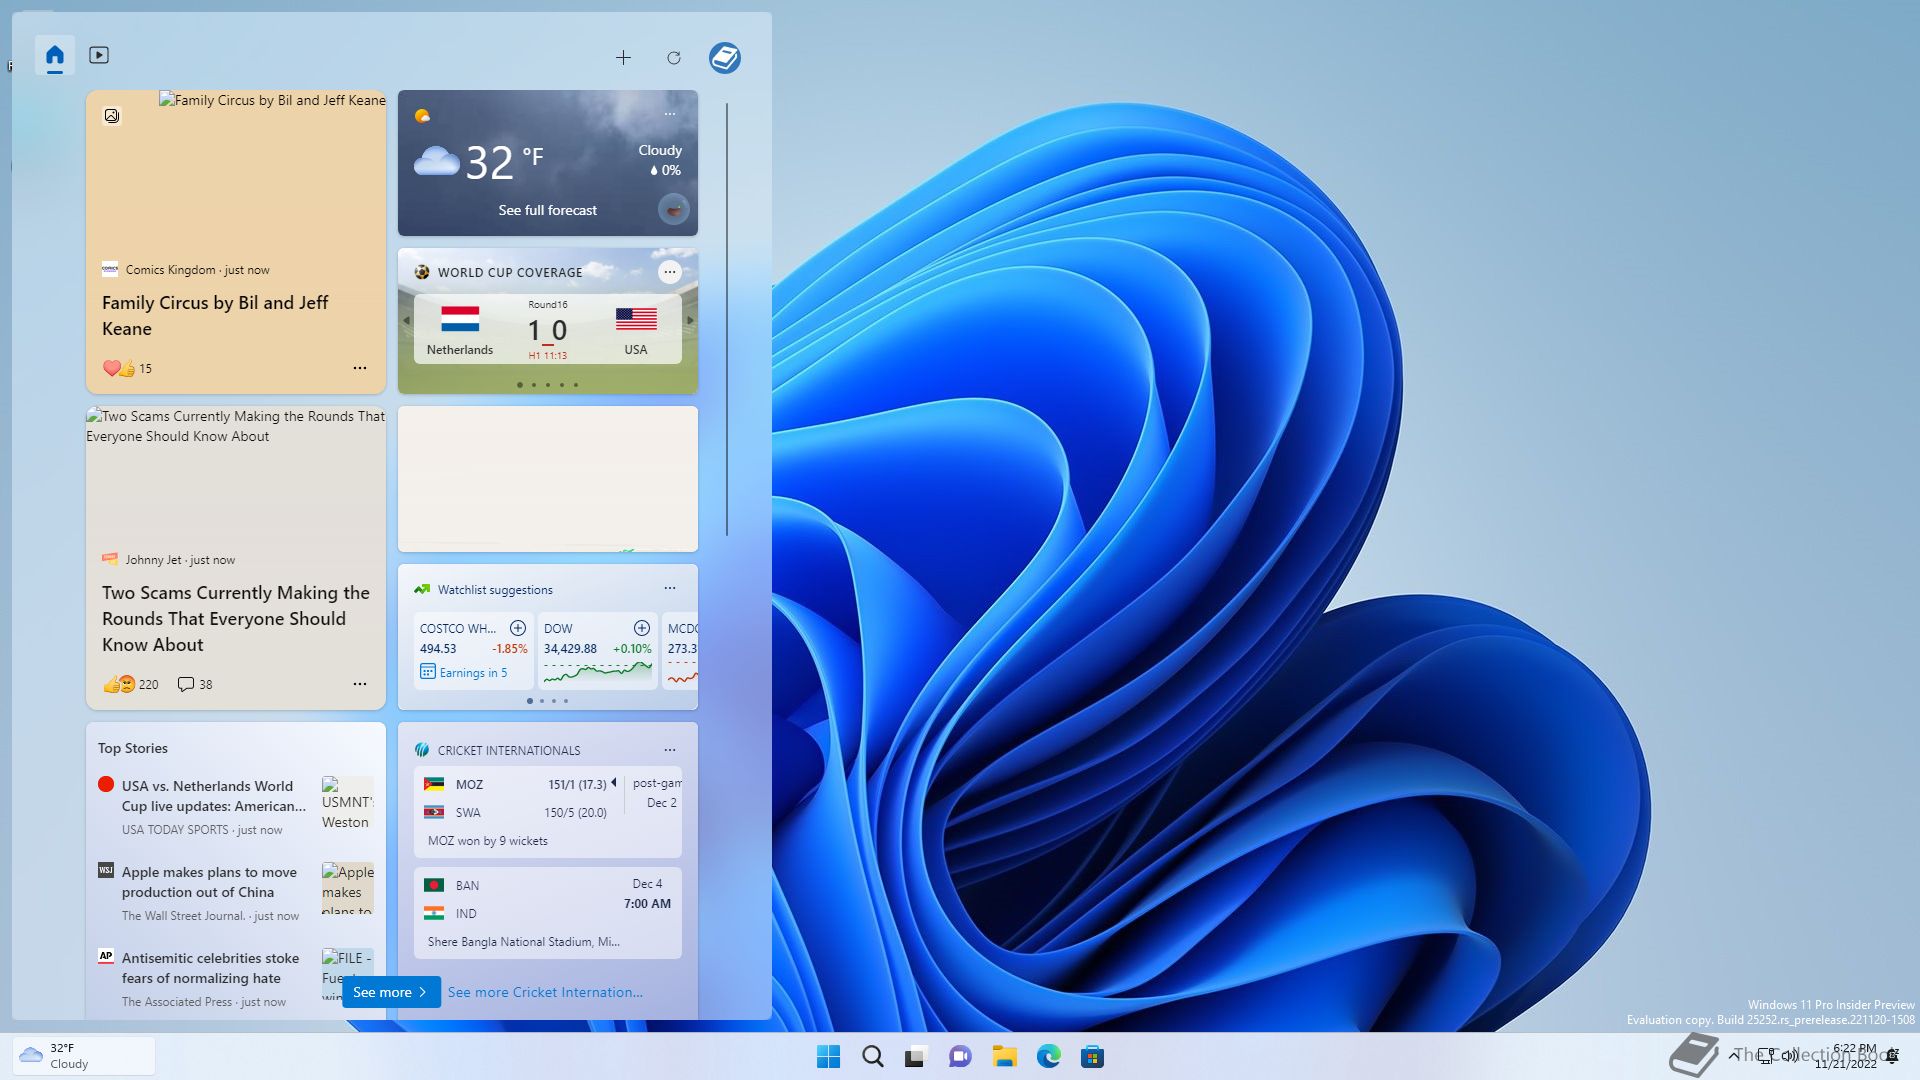This screenshot has height=1080, width=1920.
Task: Open Two Scams article headline
Action: 236,619
